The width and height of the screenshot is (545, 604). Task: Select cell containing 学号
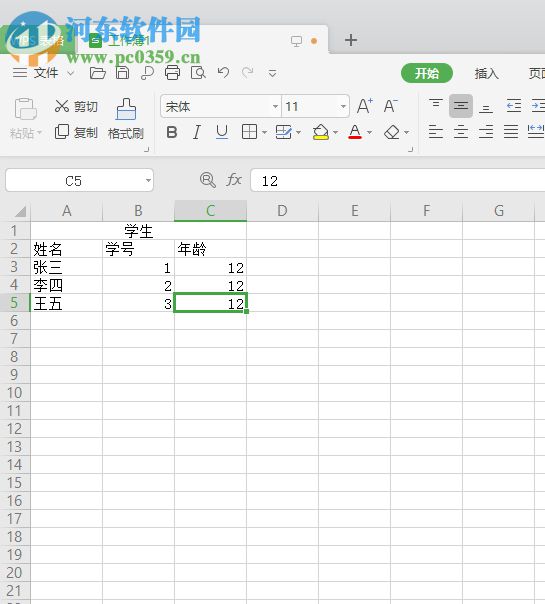[138, 249]
